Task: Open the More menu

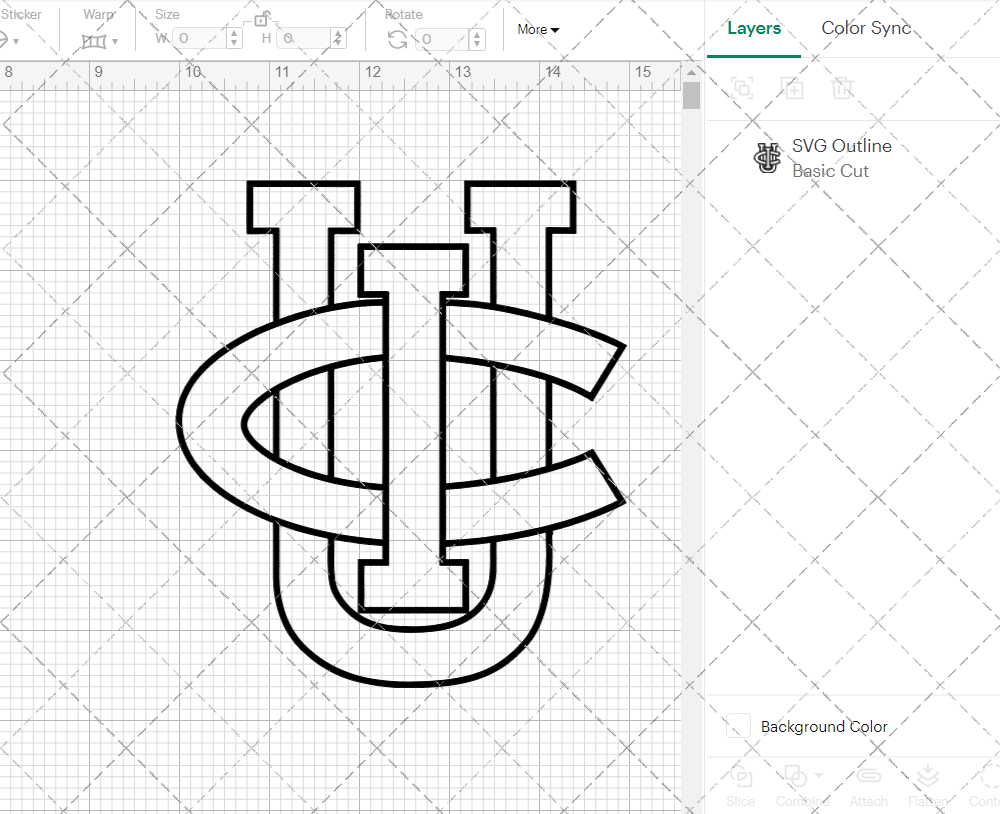Action: pos(537,30)
